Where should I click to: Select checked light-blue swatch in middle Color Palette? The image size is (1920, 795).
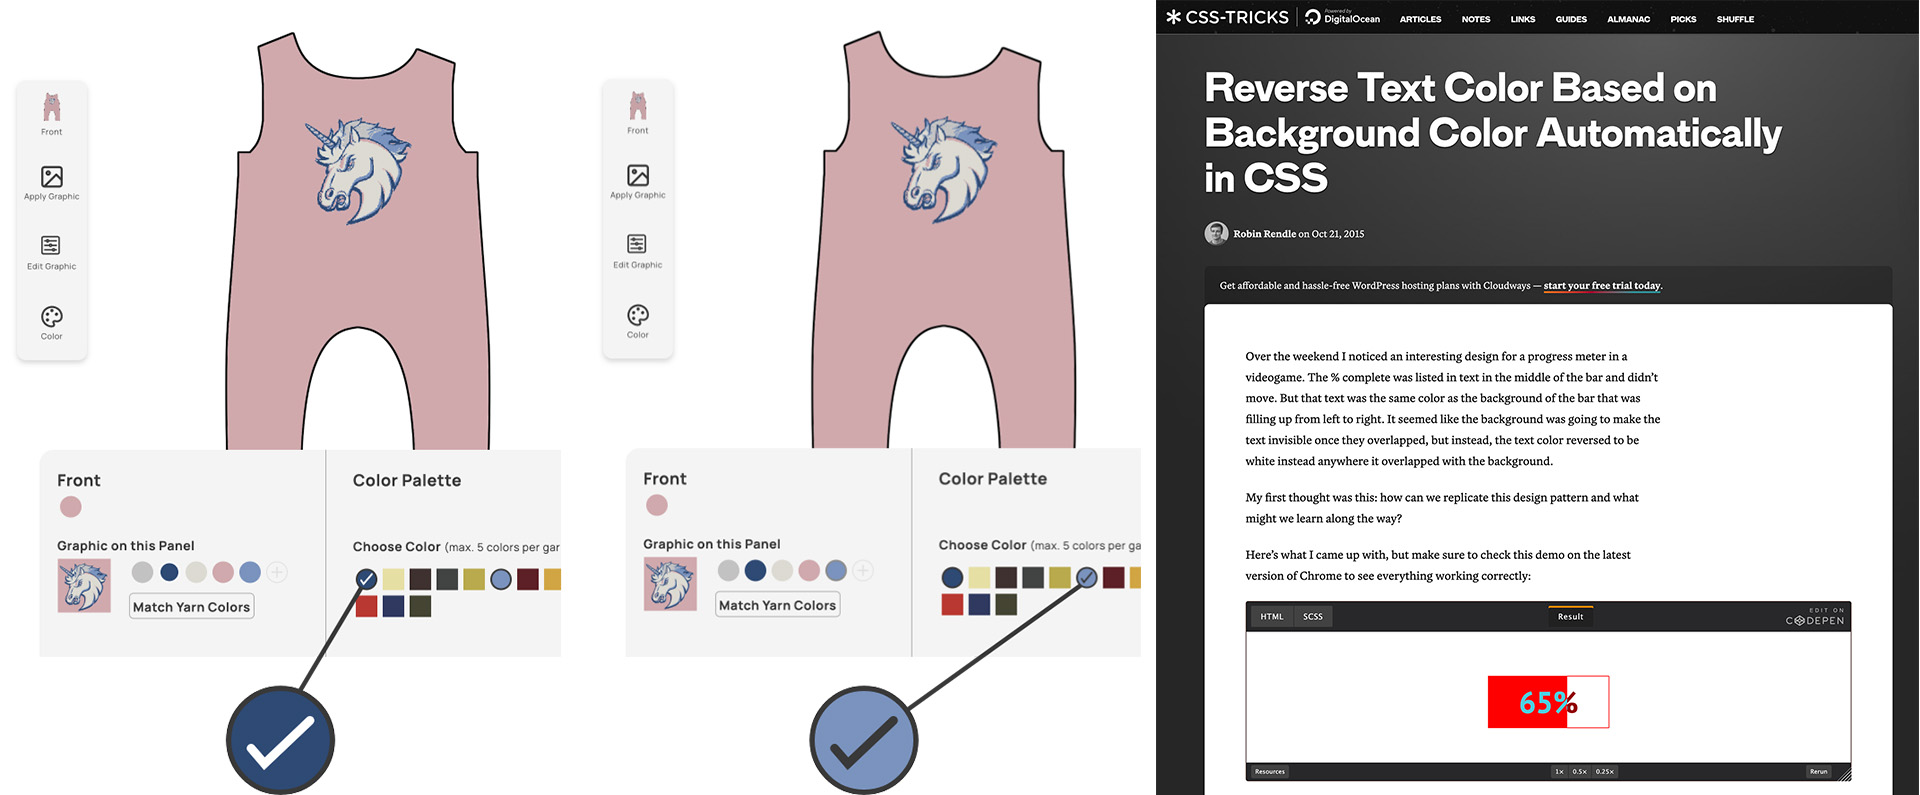1087,577
